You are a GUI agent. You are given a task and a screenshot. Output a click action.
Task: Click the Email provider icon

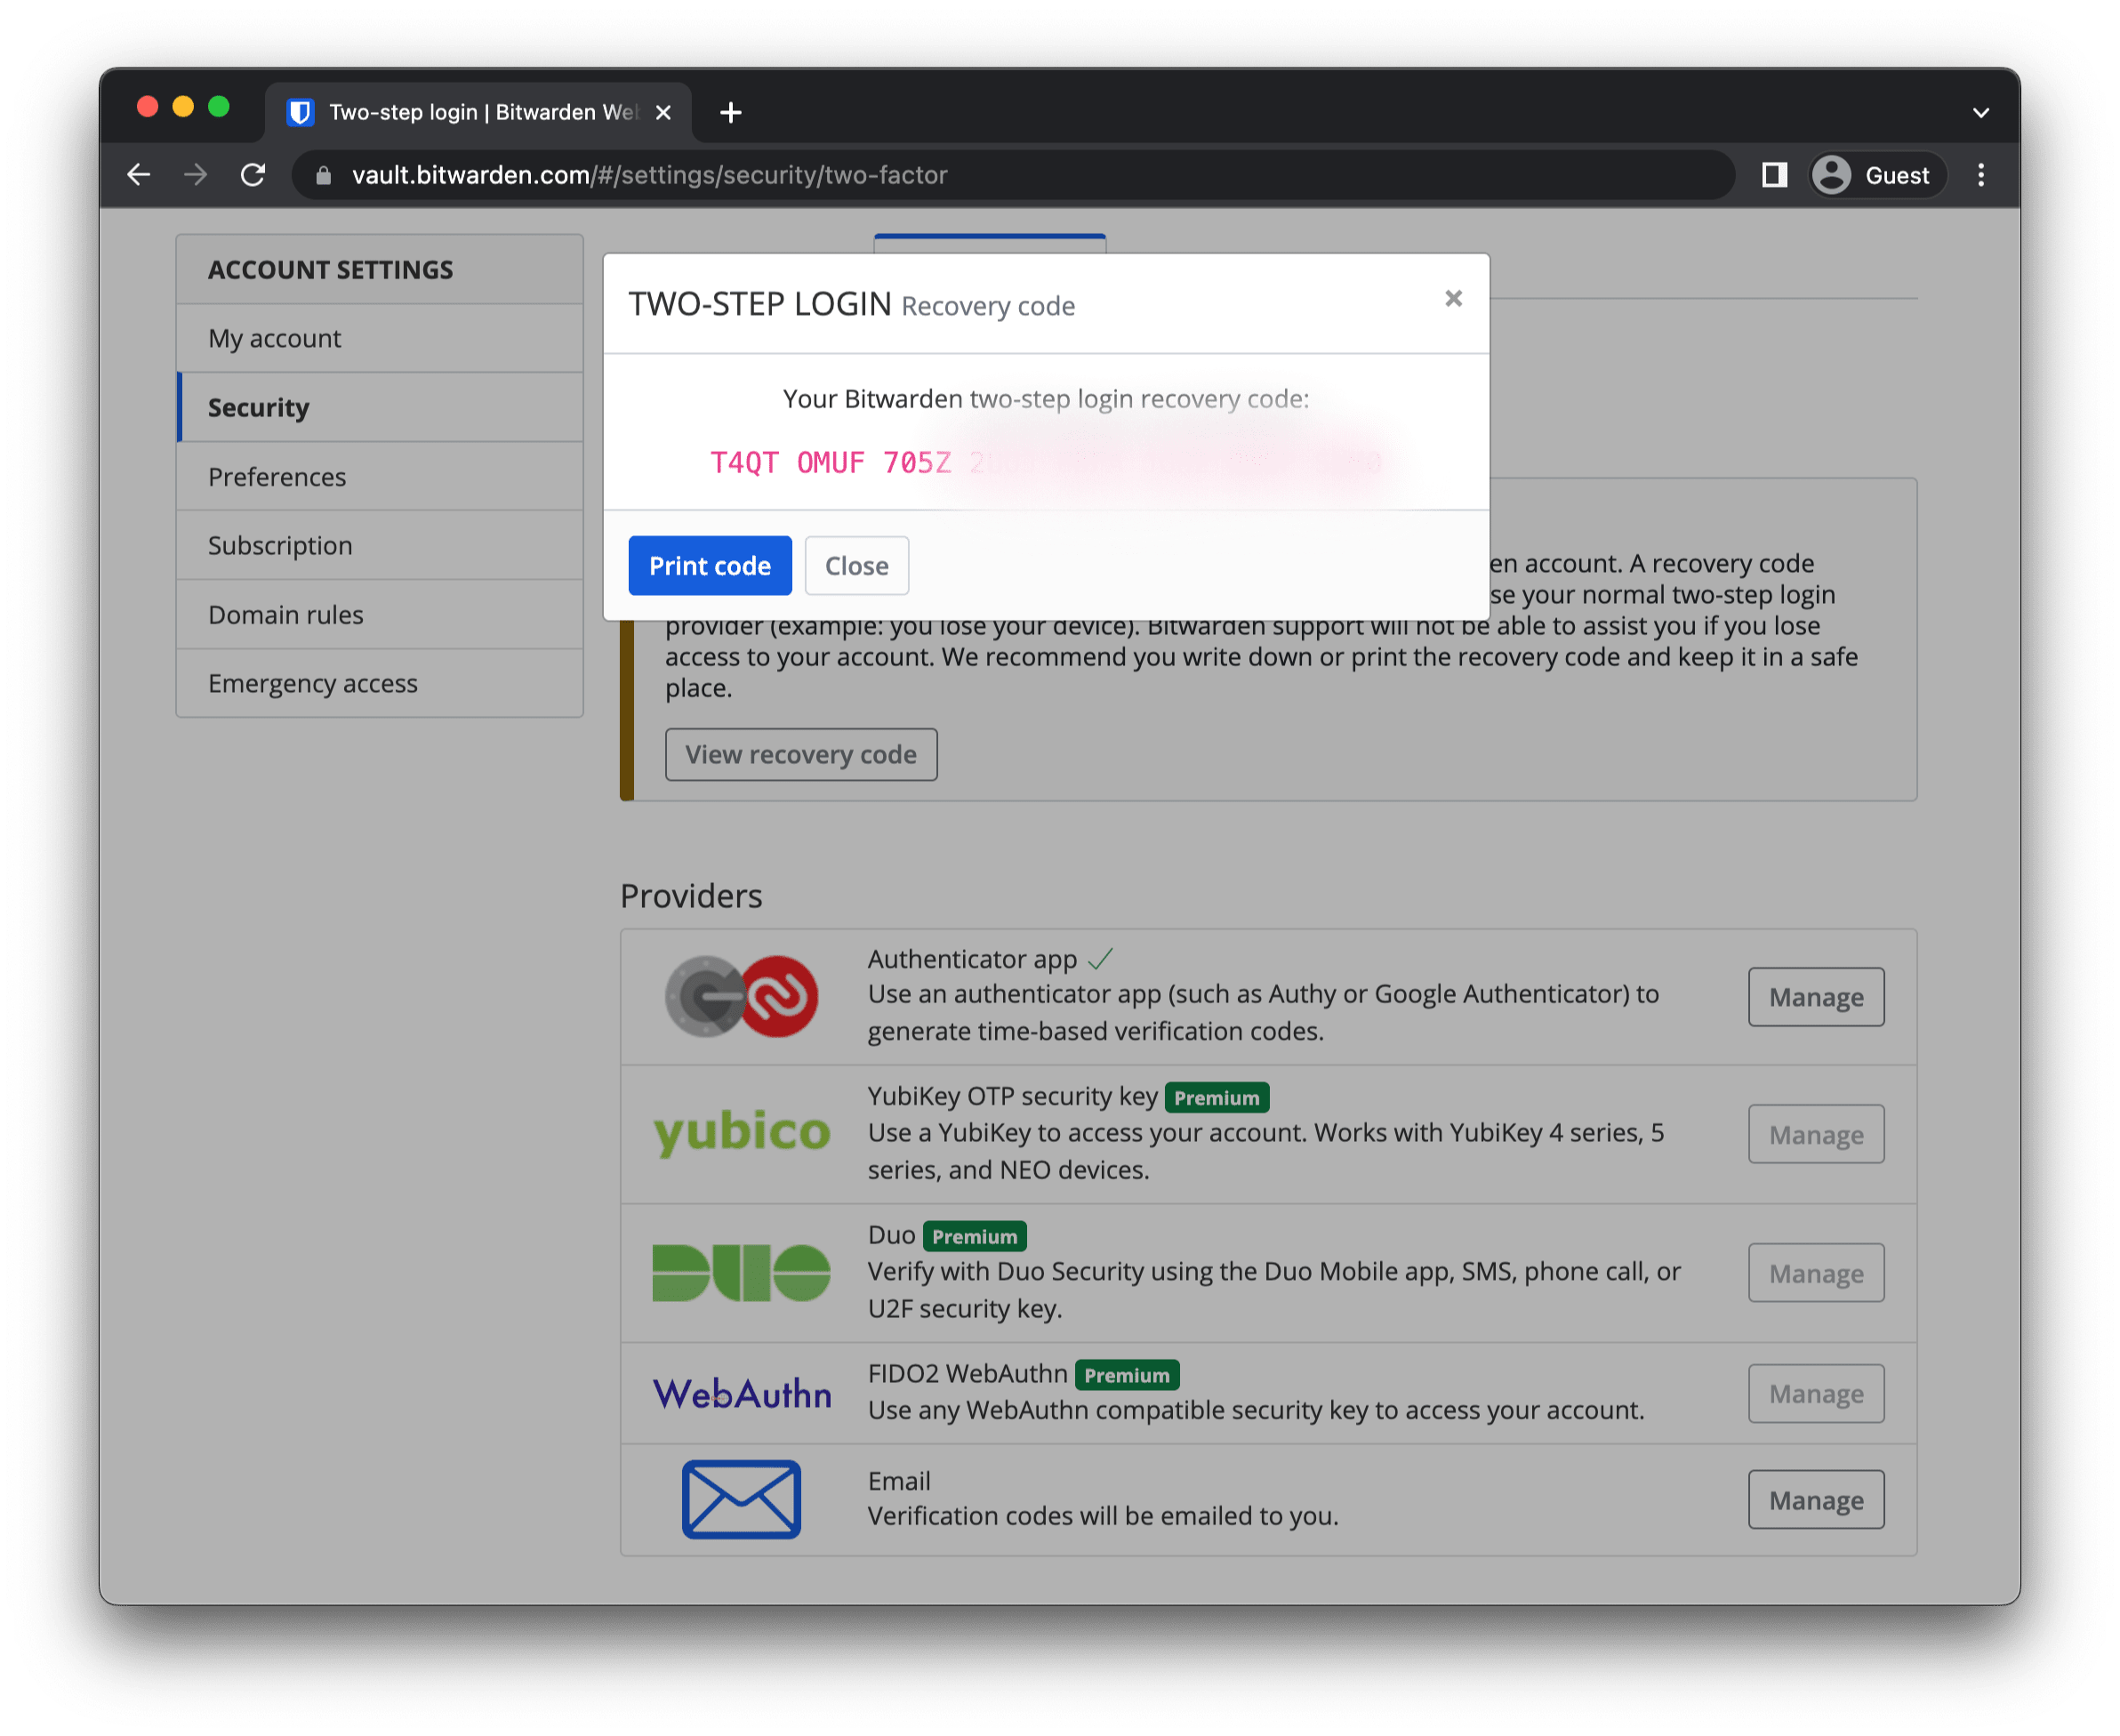(x=742, y=1500)
